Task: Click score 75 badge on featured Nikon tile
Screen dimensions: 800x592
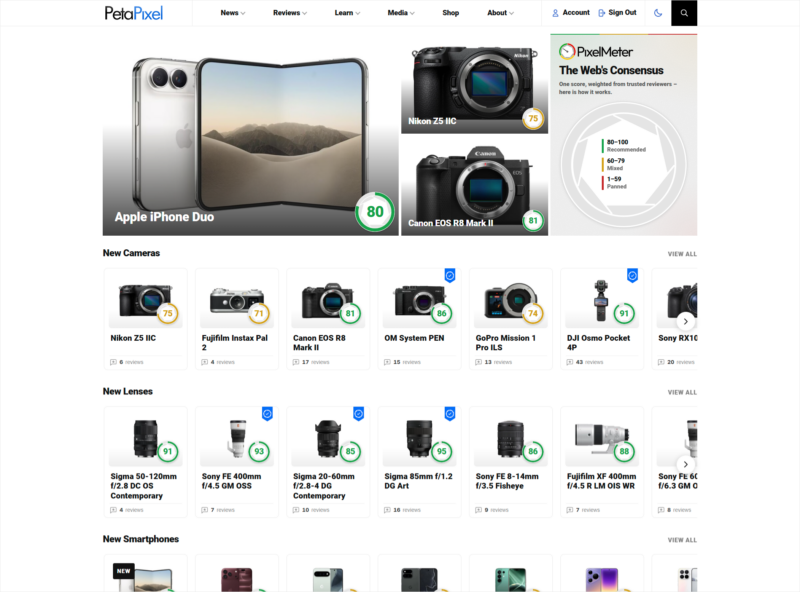Action: [x=533, y=118]
